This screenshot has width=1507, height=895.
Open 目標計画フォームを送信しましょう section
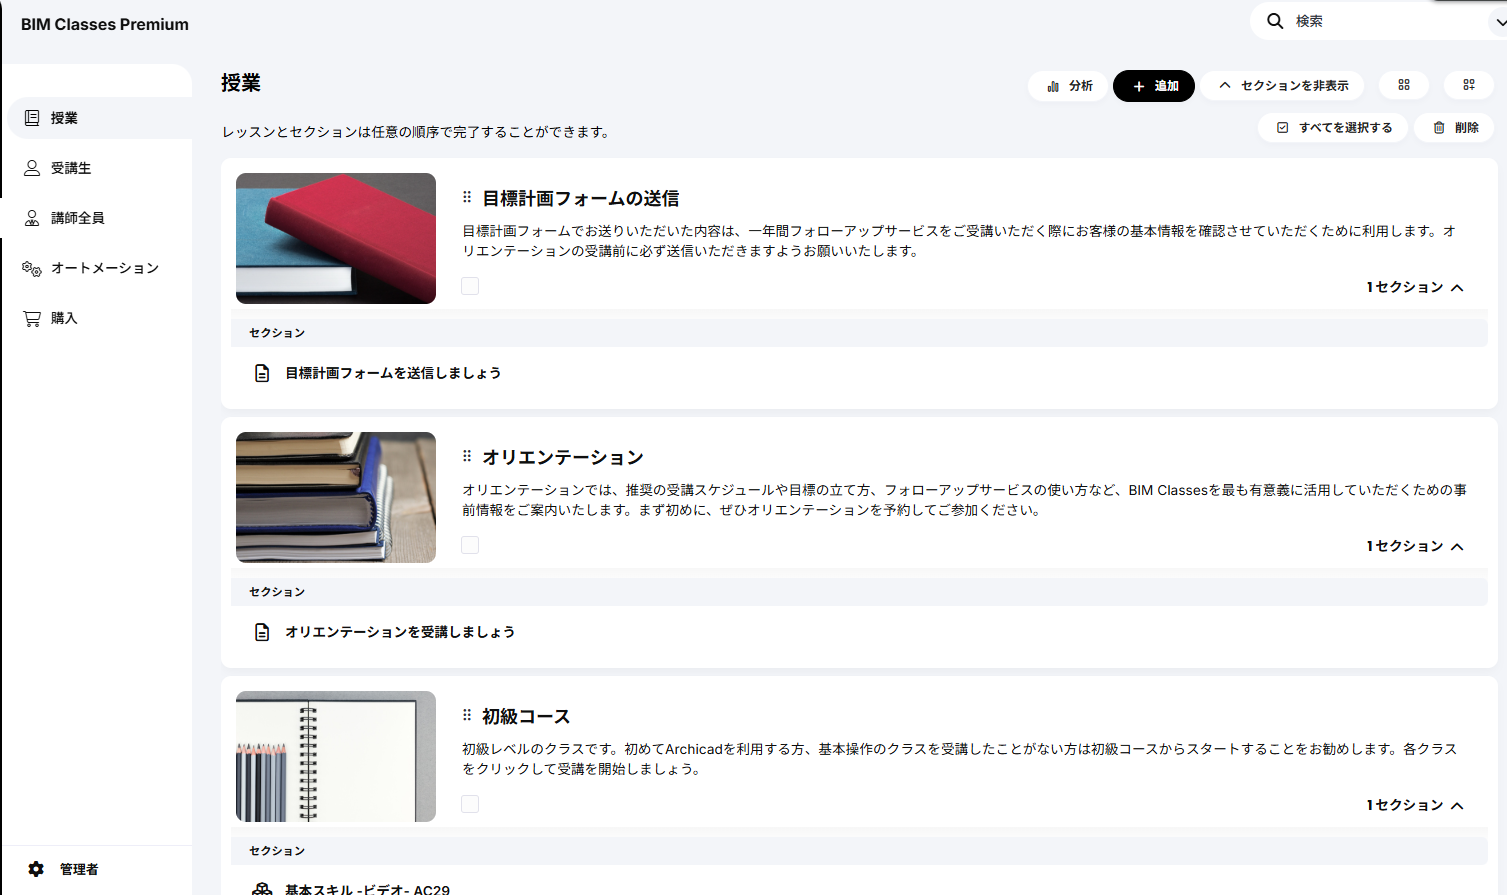point(393,373)
